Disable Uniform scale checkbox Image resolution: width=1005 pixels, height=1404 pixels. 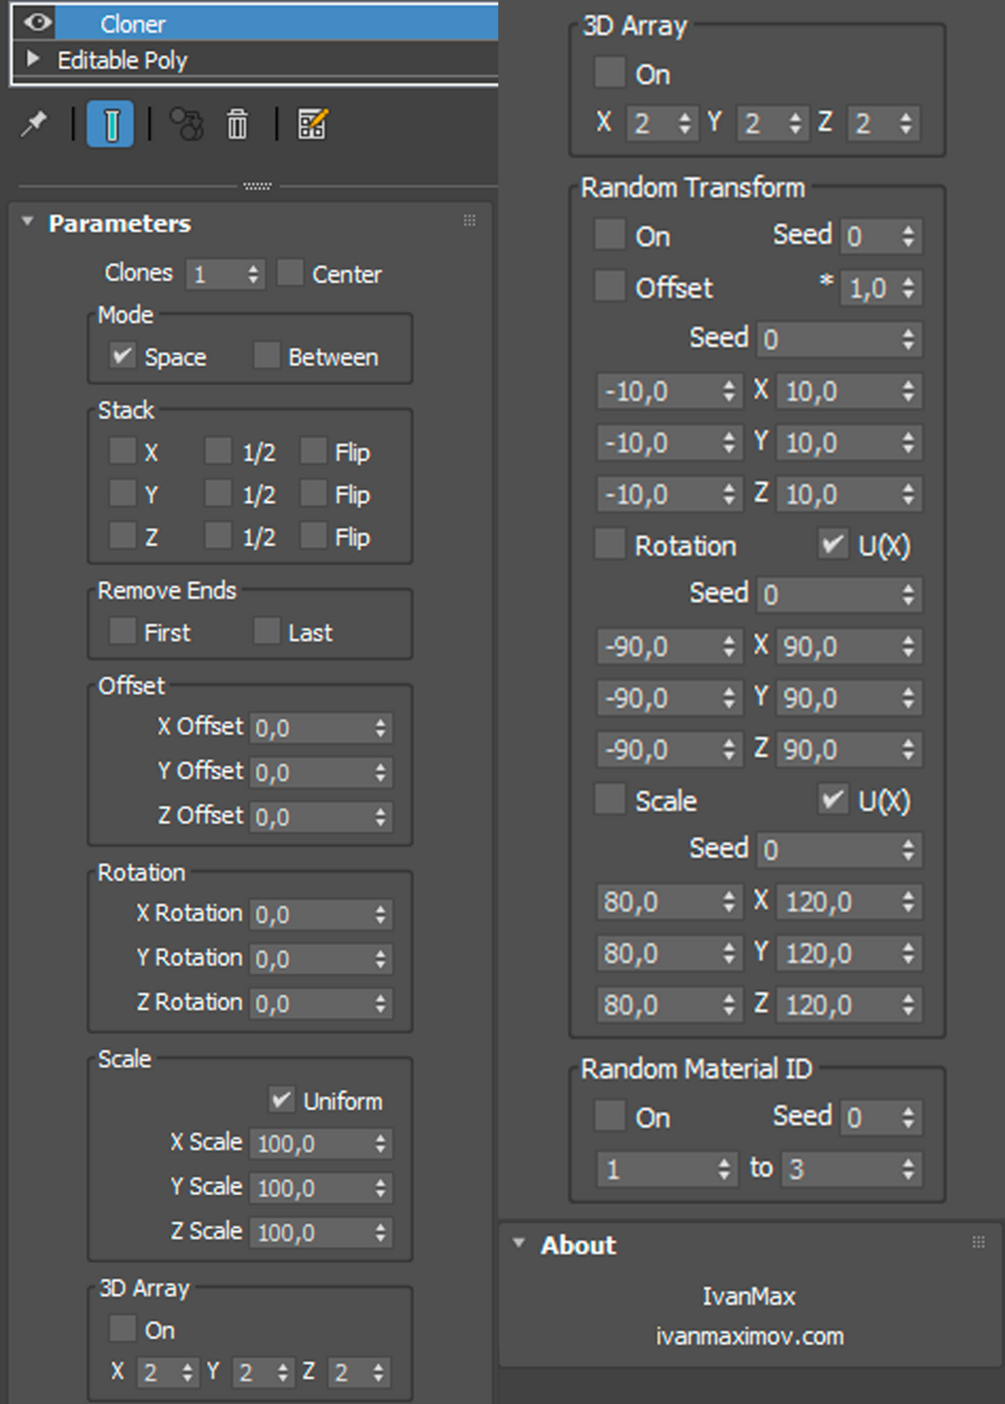(x=282, y=1100)
